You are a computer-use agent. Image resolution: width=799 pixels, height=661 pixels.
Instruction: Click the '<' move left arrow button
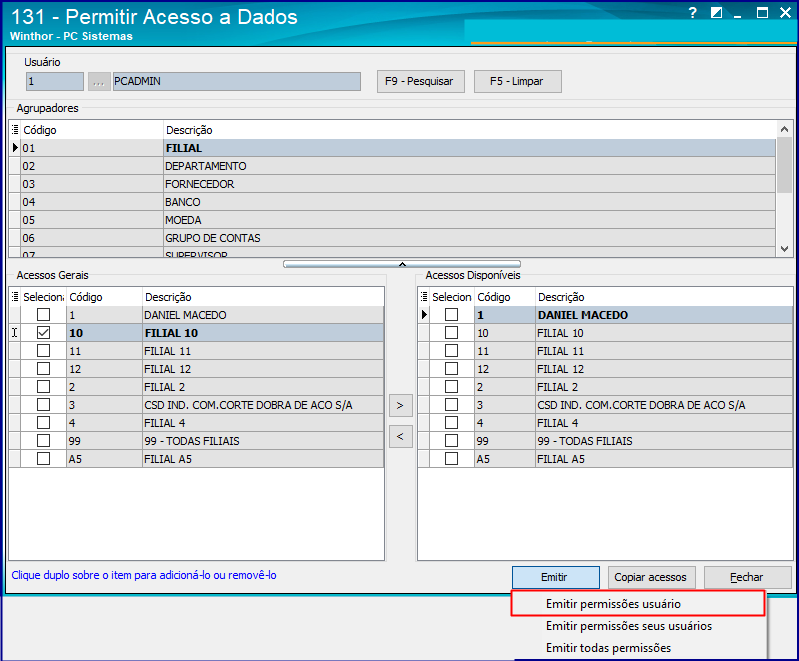(401, 436)
